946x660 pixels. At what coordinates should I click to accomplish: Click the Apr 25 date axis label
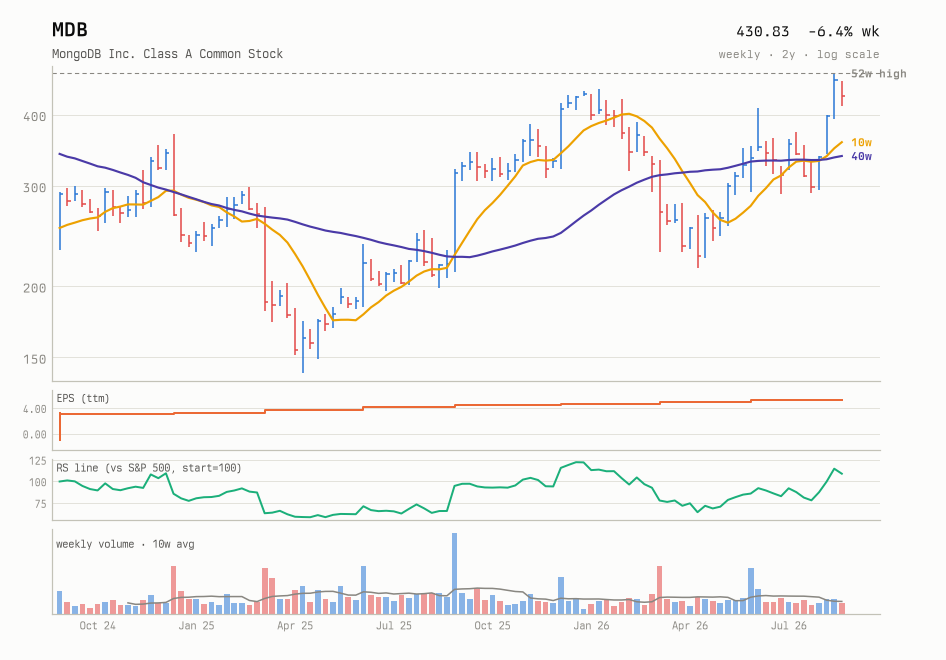coord(295,626)
